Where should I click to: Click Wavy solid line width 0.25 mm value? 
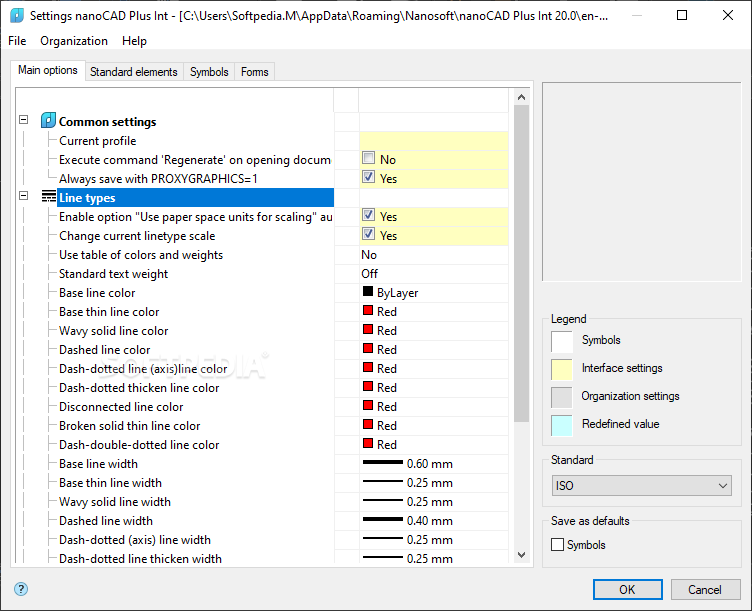coord(430,502)
